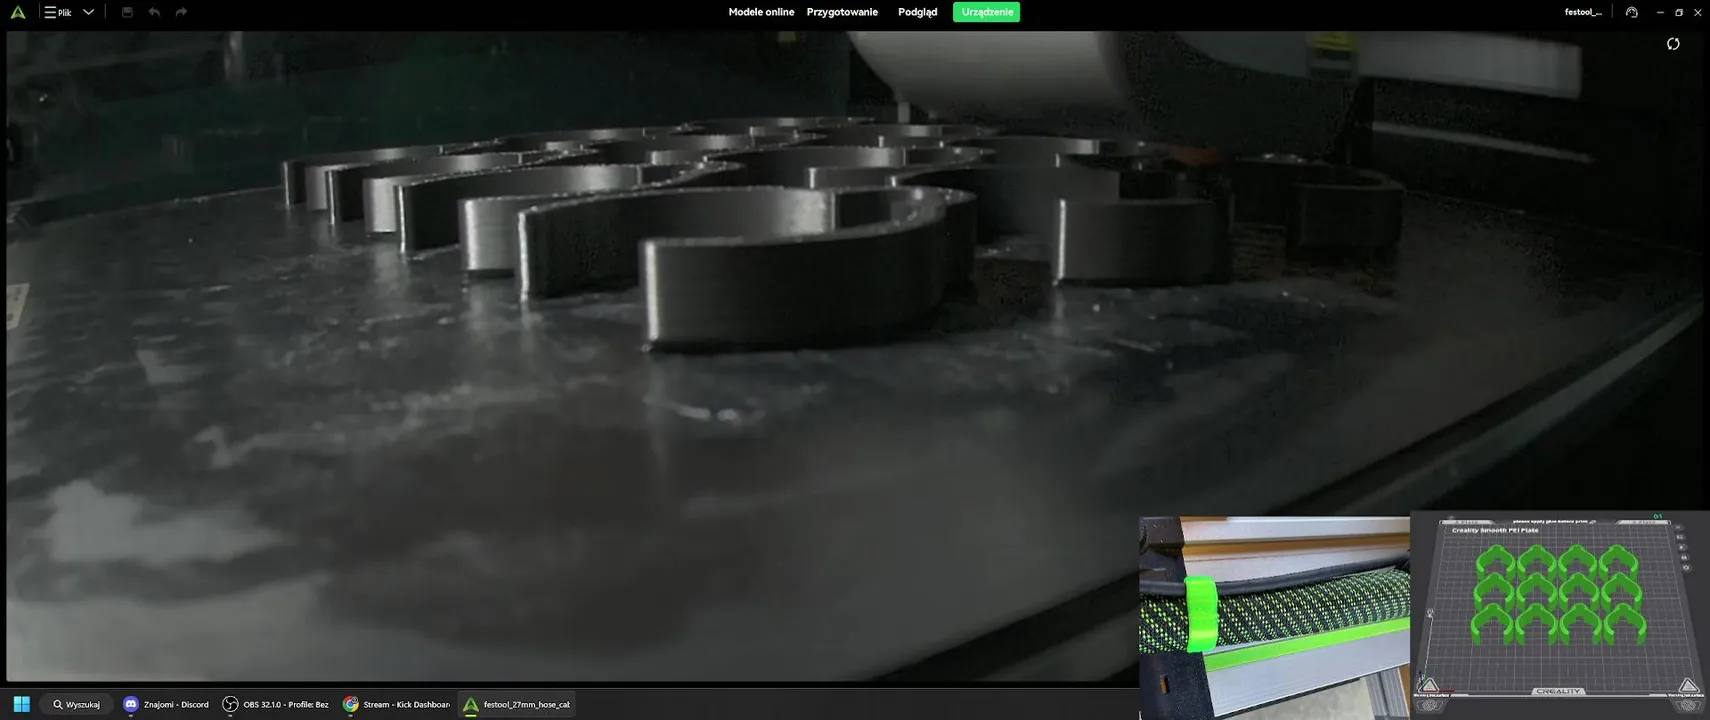This screenshot has height=720, width=1710.
Task: Open Znajomi - Discord from the taskbar
Action: (x=166, y=704)
